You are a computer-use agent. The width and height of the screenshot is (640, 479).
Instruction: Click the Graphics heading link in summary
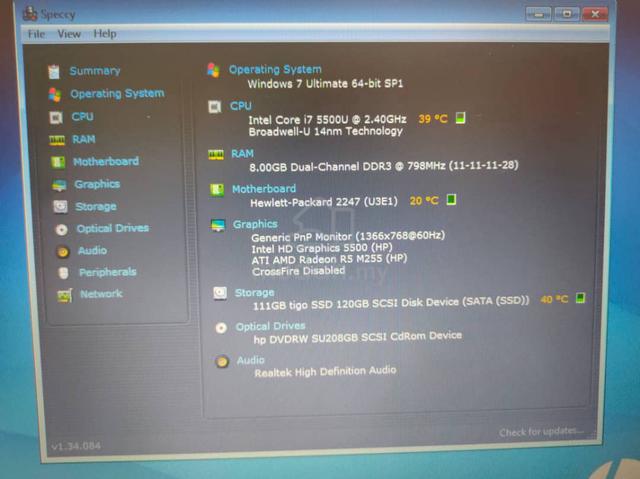[256, 224]
